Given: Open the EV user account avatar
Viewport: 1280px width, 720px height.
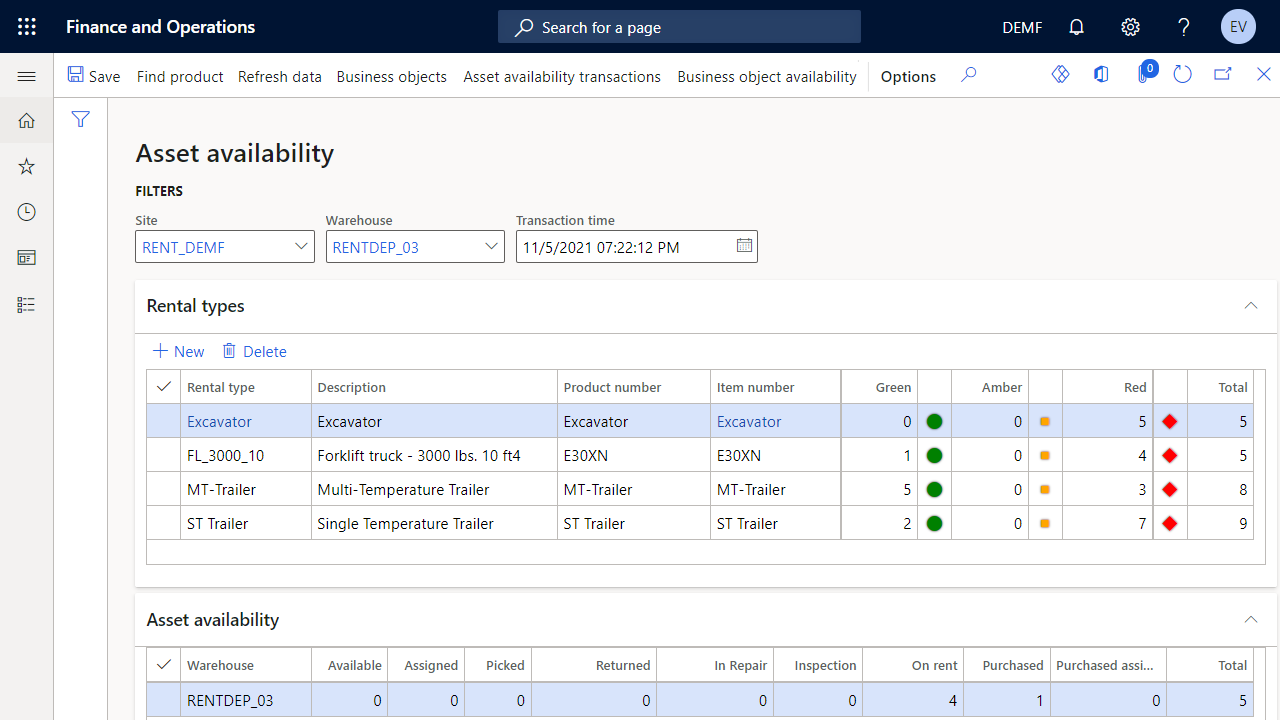Looking at the screenshot, I should click(1238, 27).
